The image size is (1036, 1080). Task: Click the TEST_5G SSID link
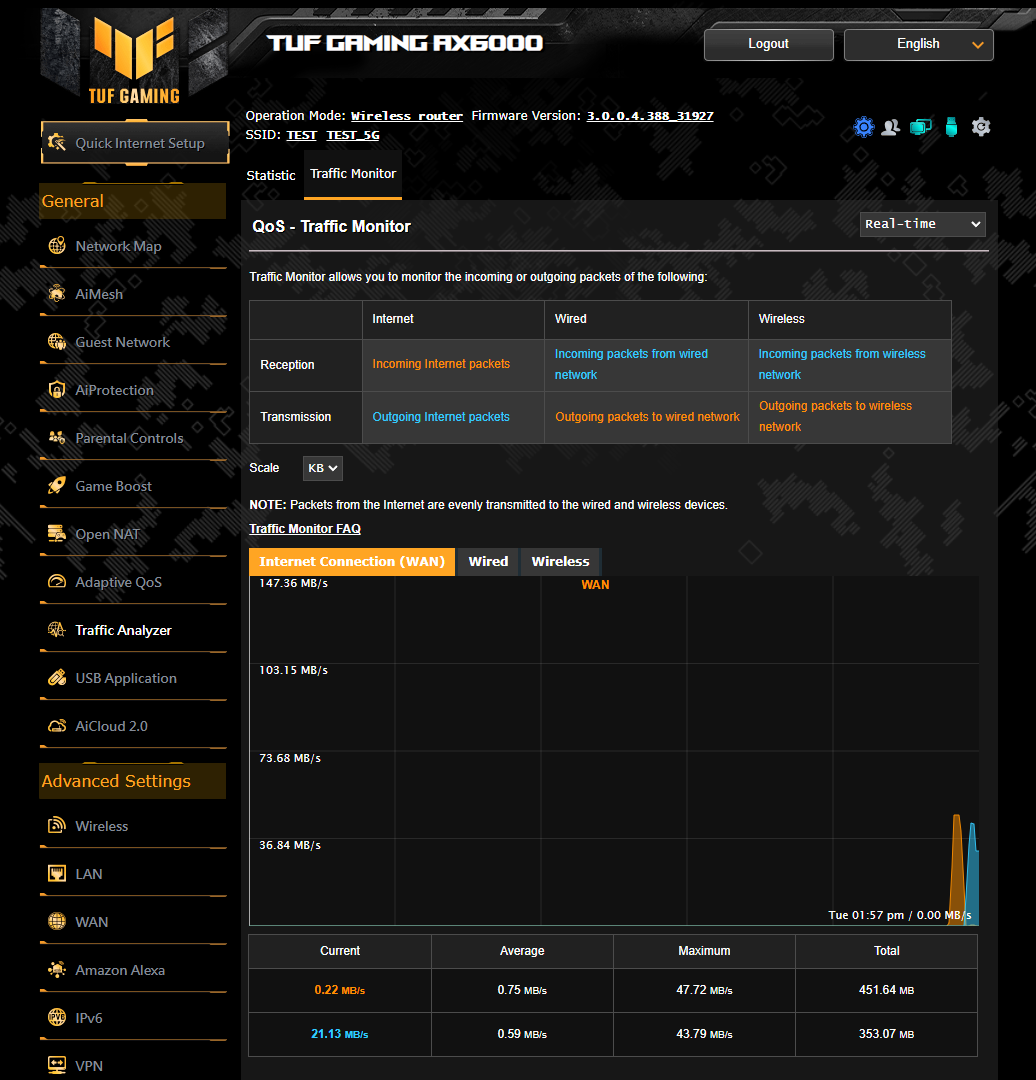point(353,135)
